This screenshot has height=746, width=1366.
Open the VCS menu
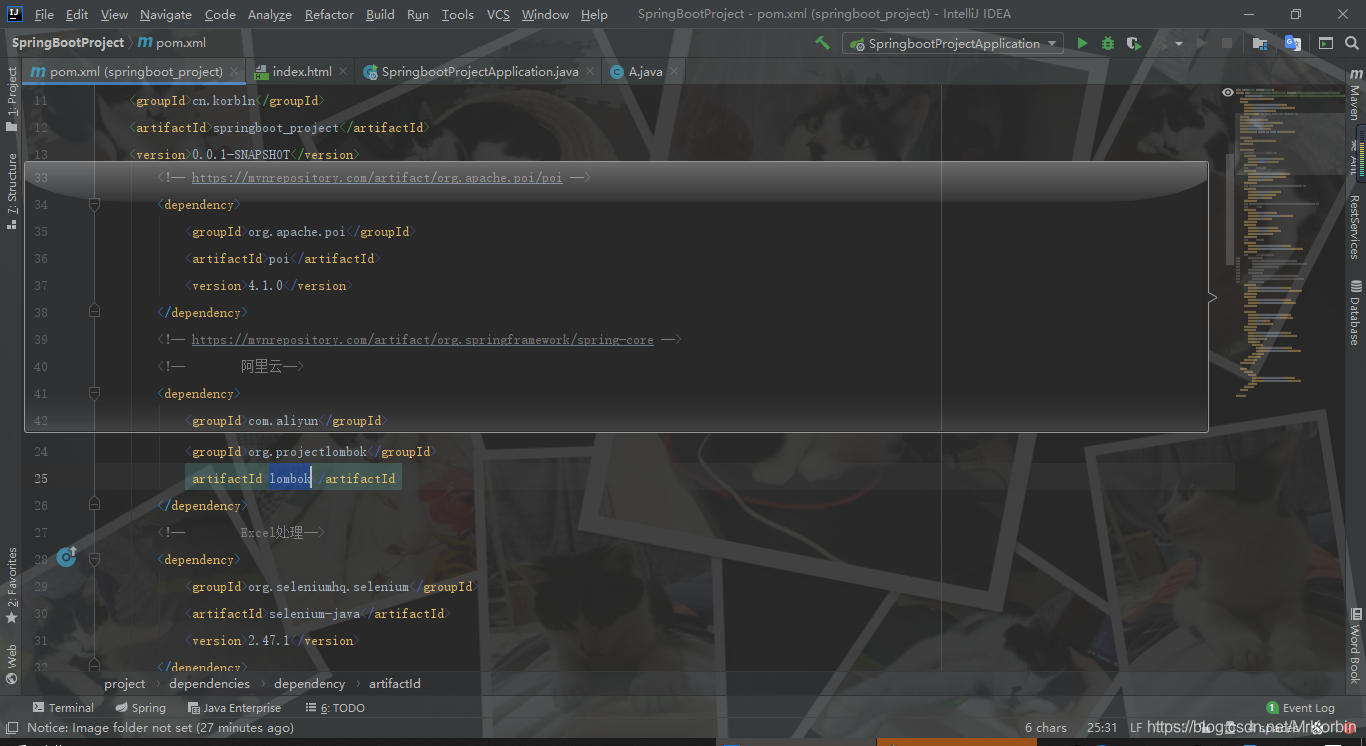pos(498,14)
